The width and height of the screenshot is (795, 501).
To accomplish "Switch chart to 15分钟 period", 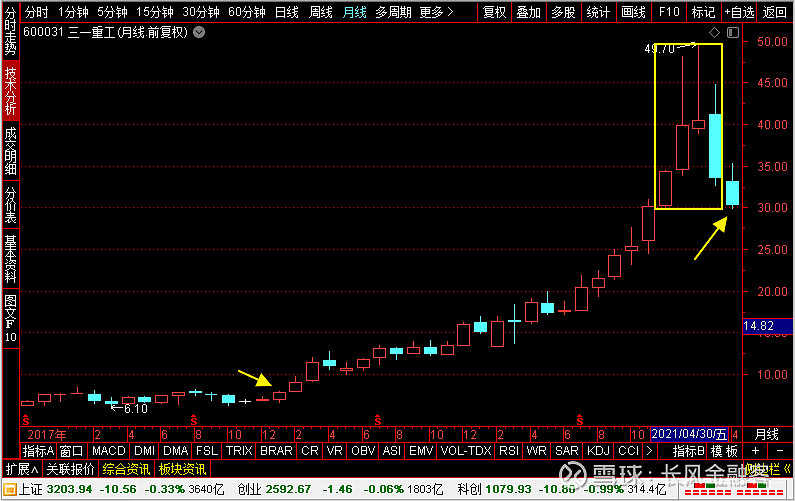I will 155,12.
